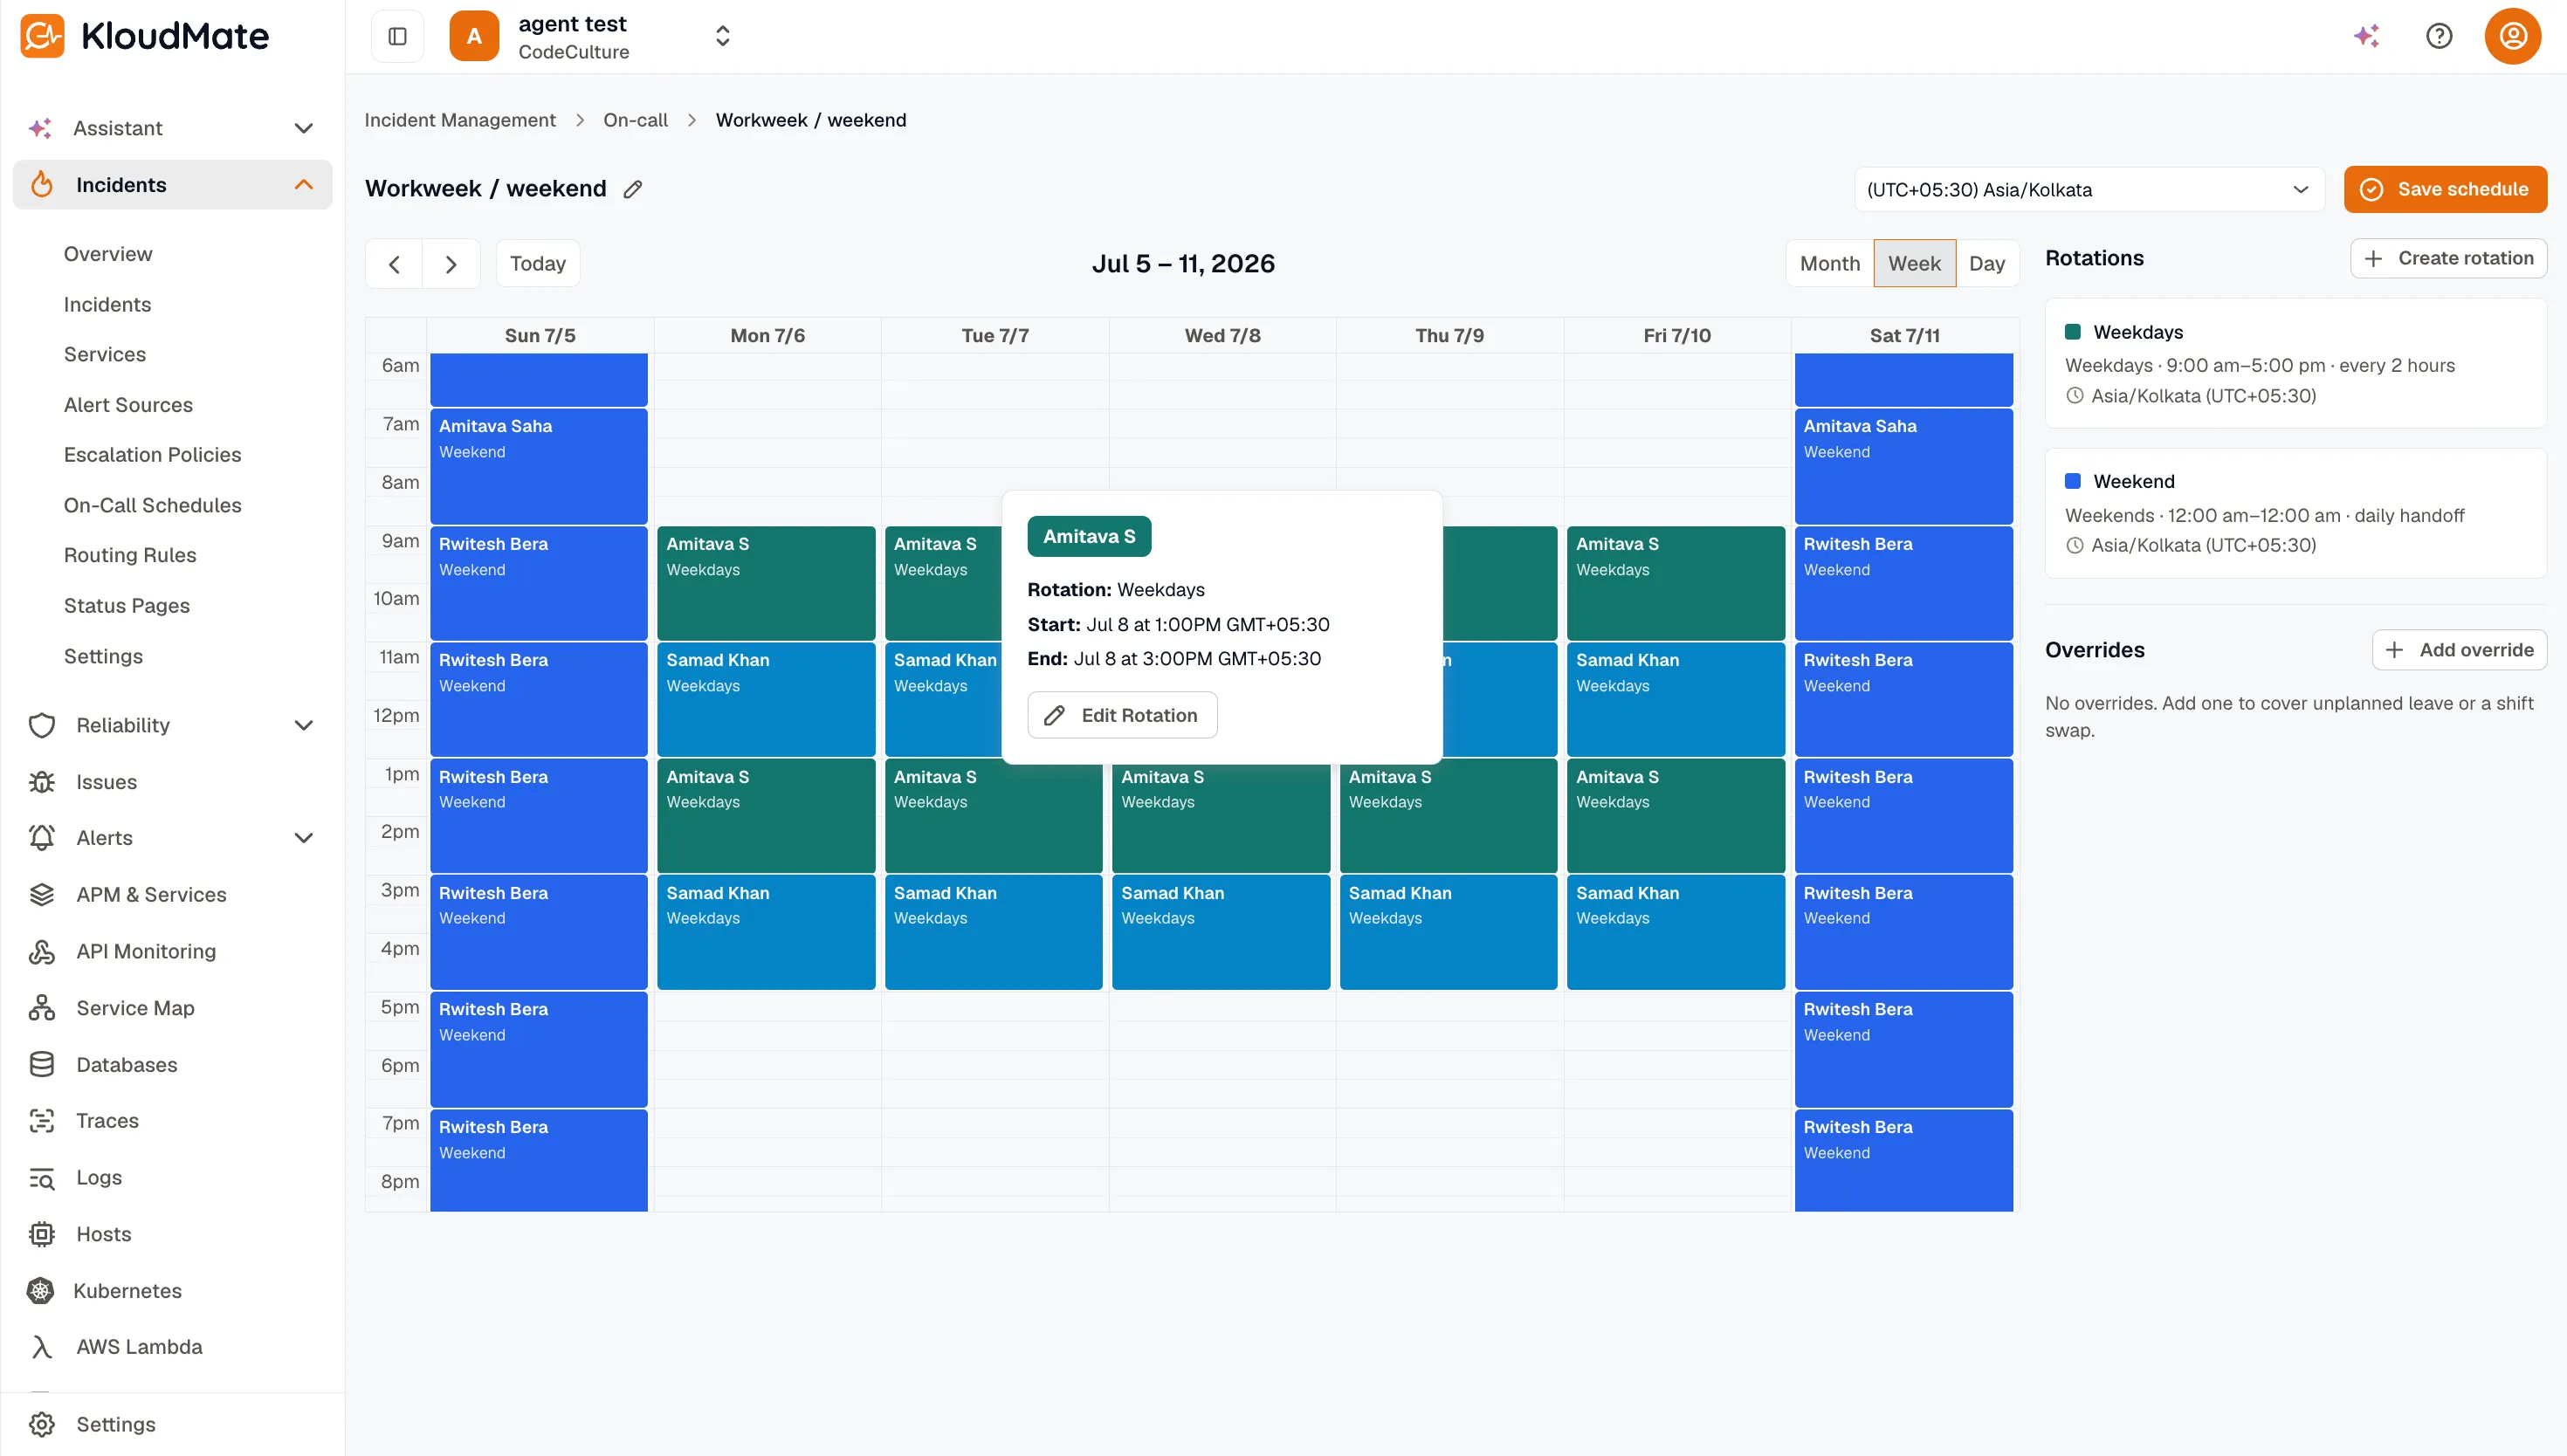2567x1456 pixels.
Task: Follow the Incident Management breadcrumb link
Action: tap(460, 120)
